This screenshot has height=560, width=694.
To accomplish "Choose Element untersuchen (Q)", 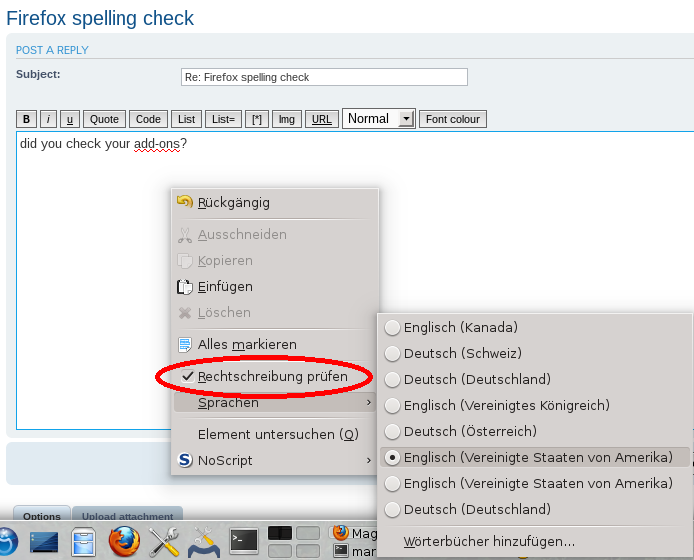I will [275, 434].
